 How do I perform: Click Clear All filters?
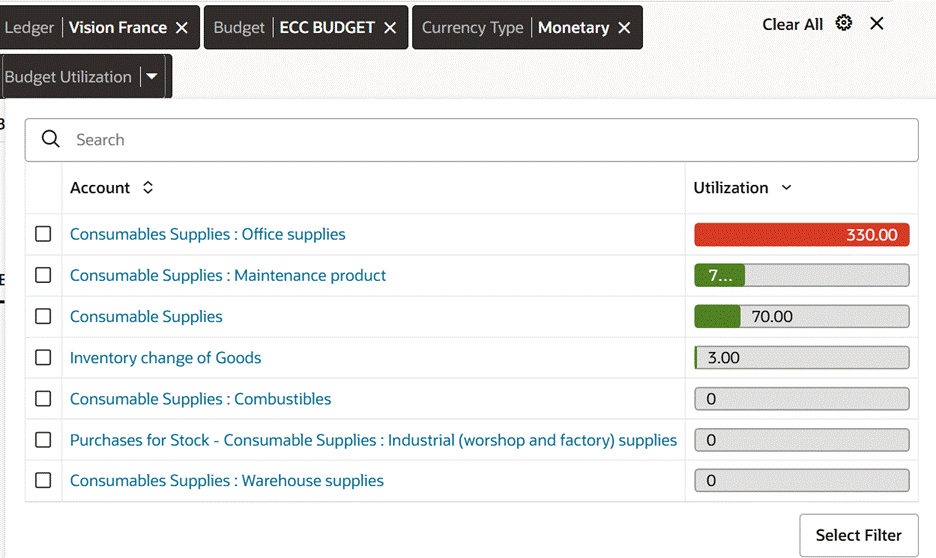[x=792, y=24]
